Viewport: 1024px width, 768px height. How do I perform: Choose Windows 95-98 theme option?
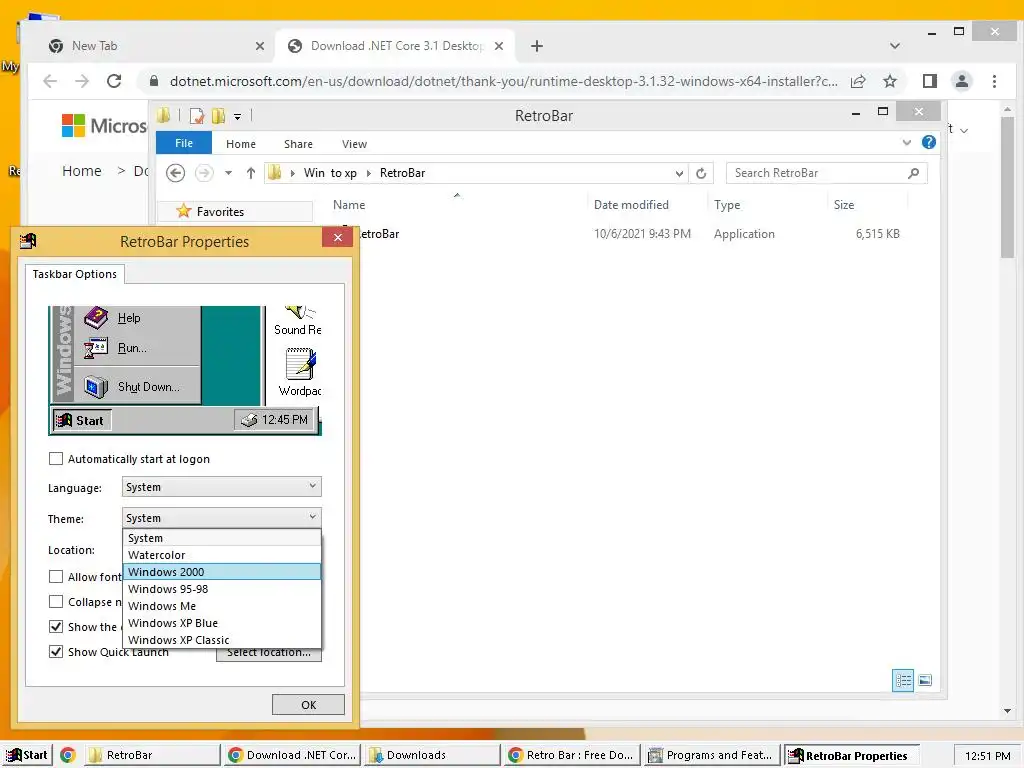coord(222,589)
